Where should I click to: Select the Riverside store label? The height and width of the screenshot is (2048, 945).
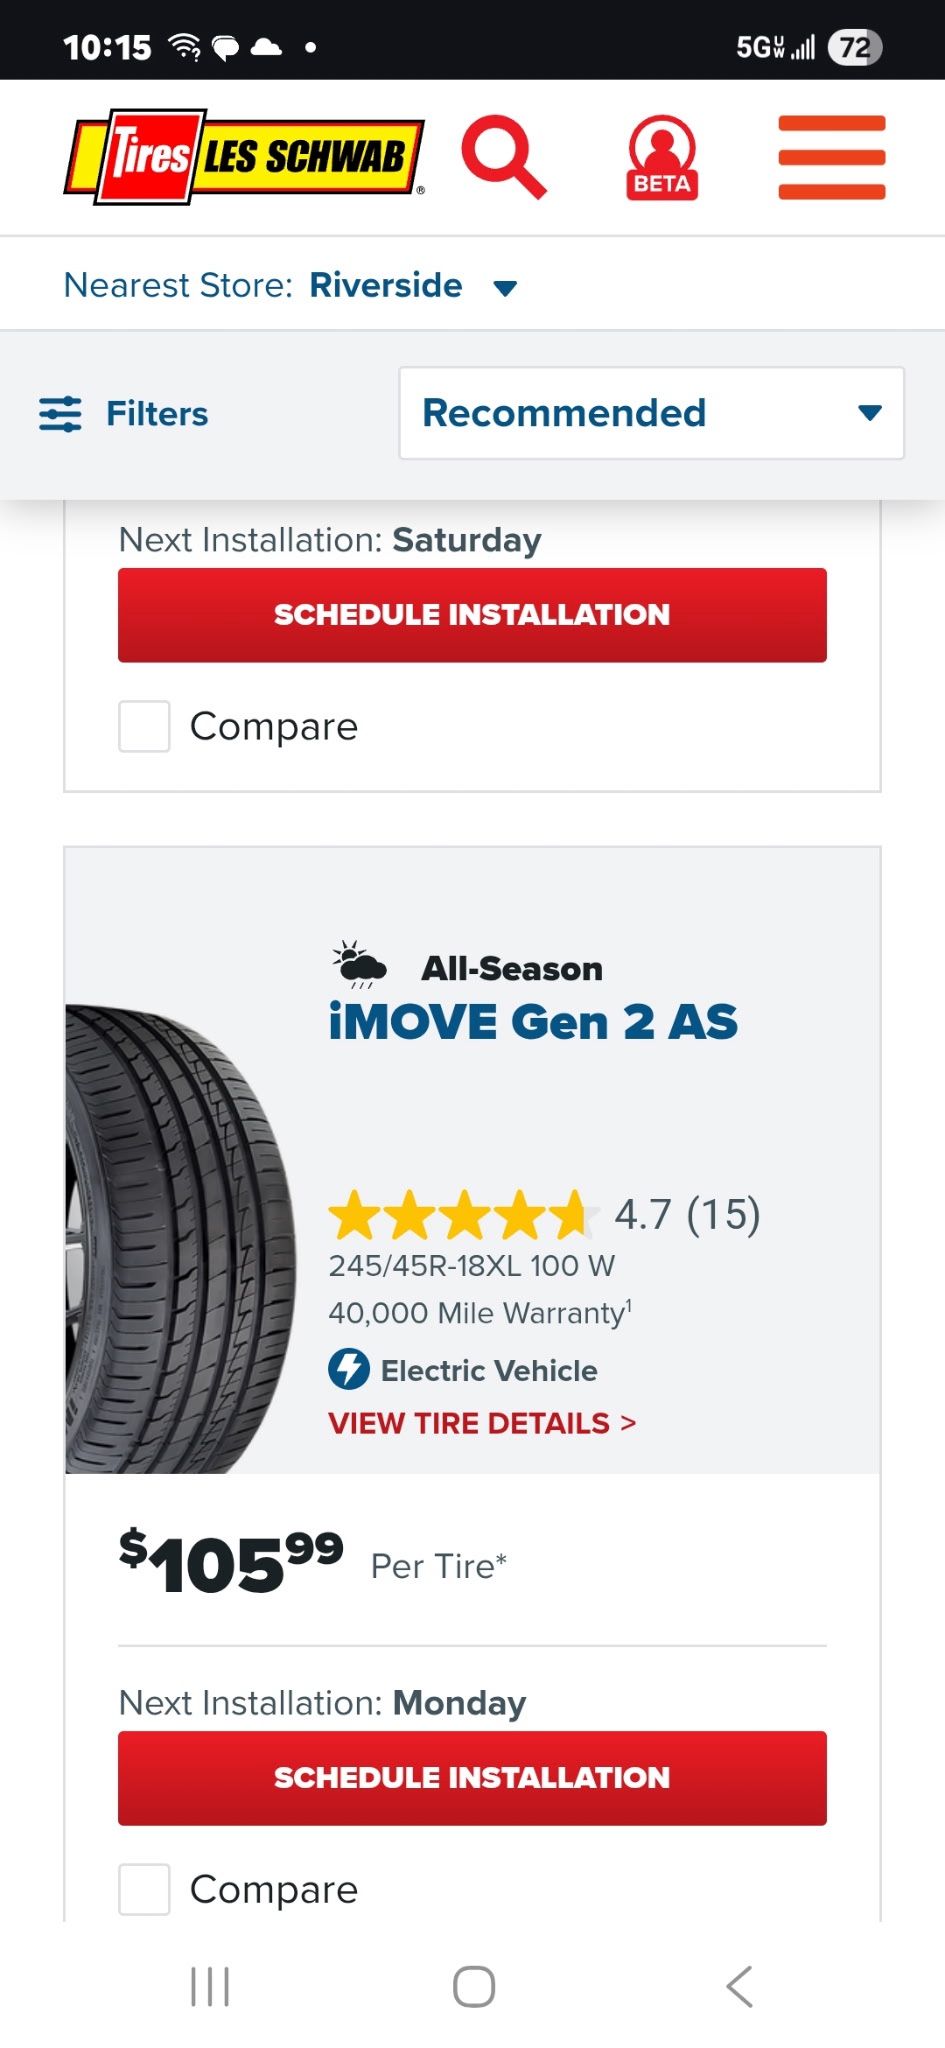tap(386, 285)
